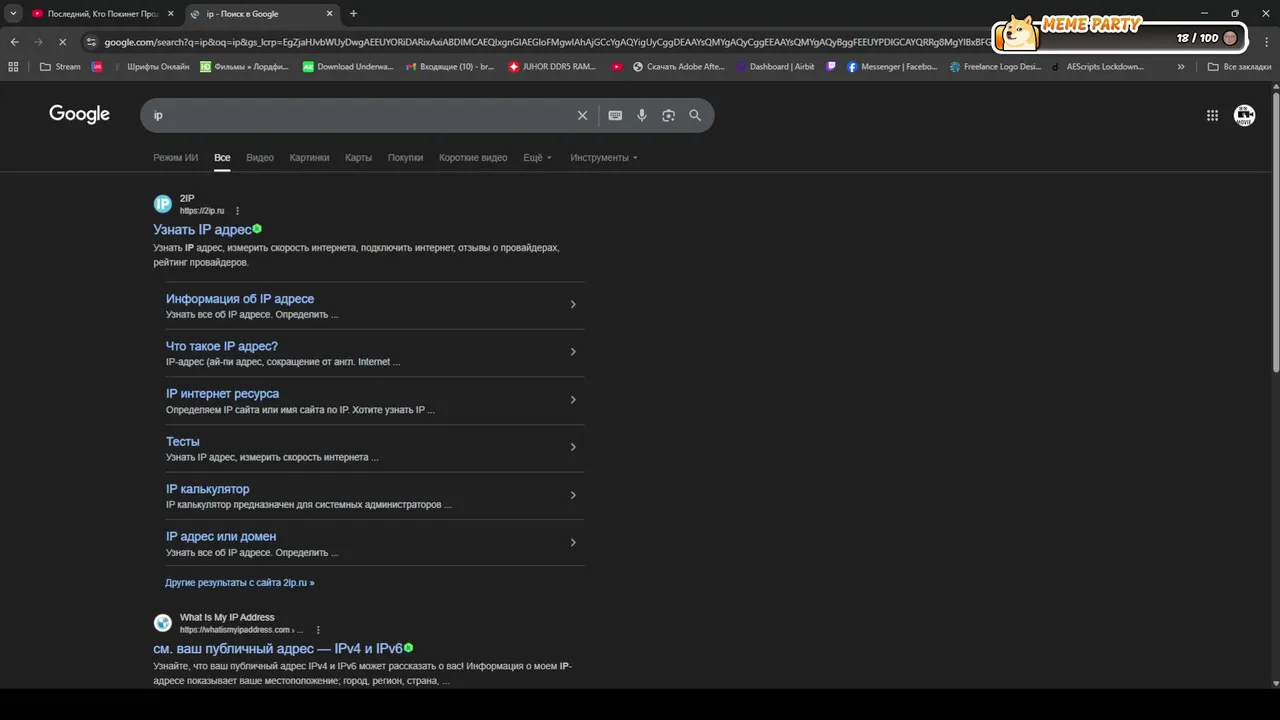View site information icon in address bar
1280x720 pixels.
91,42
